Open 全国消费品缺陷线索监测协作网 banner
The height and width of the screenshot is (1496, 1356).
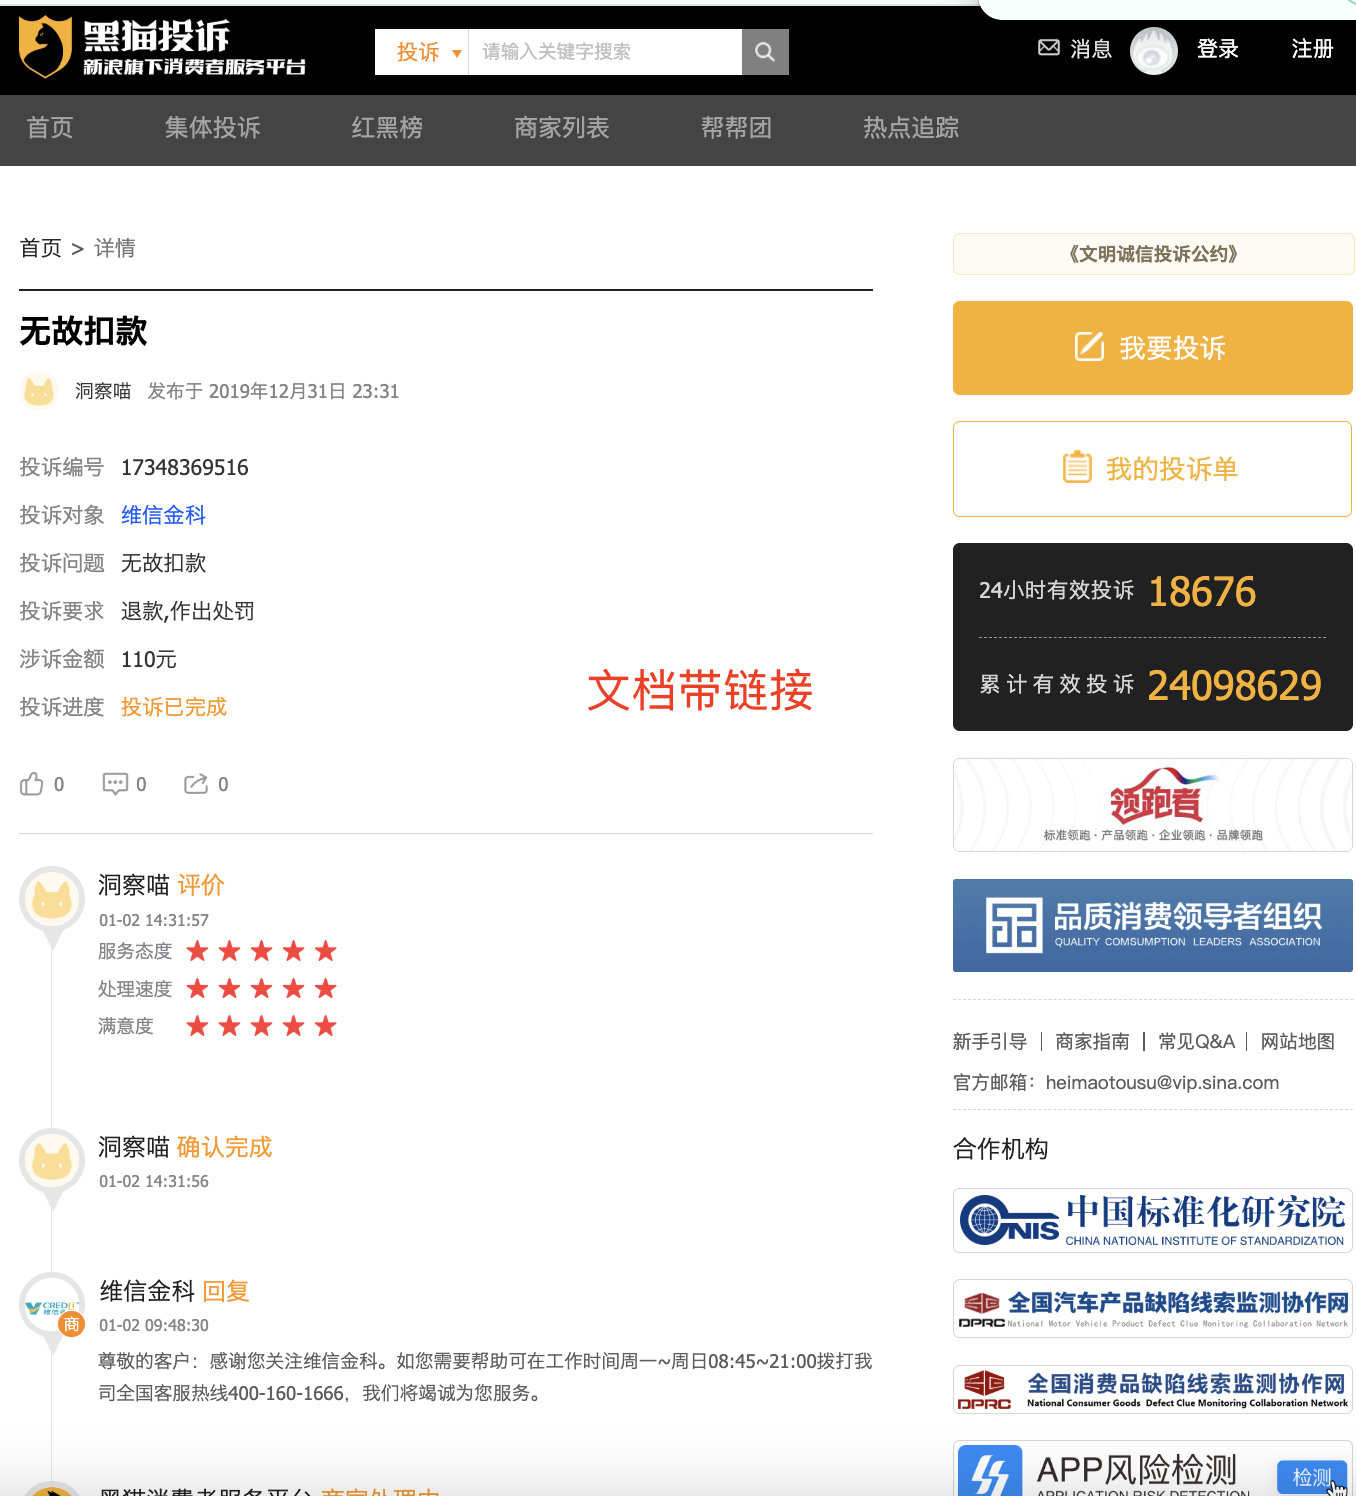point(1153,1389)
